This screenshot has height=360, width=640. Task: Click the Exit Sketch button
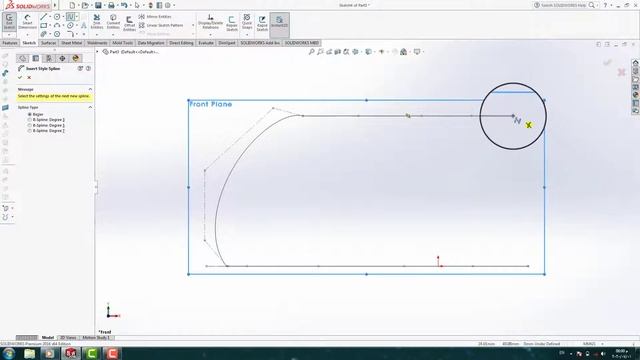point(9,21)
